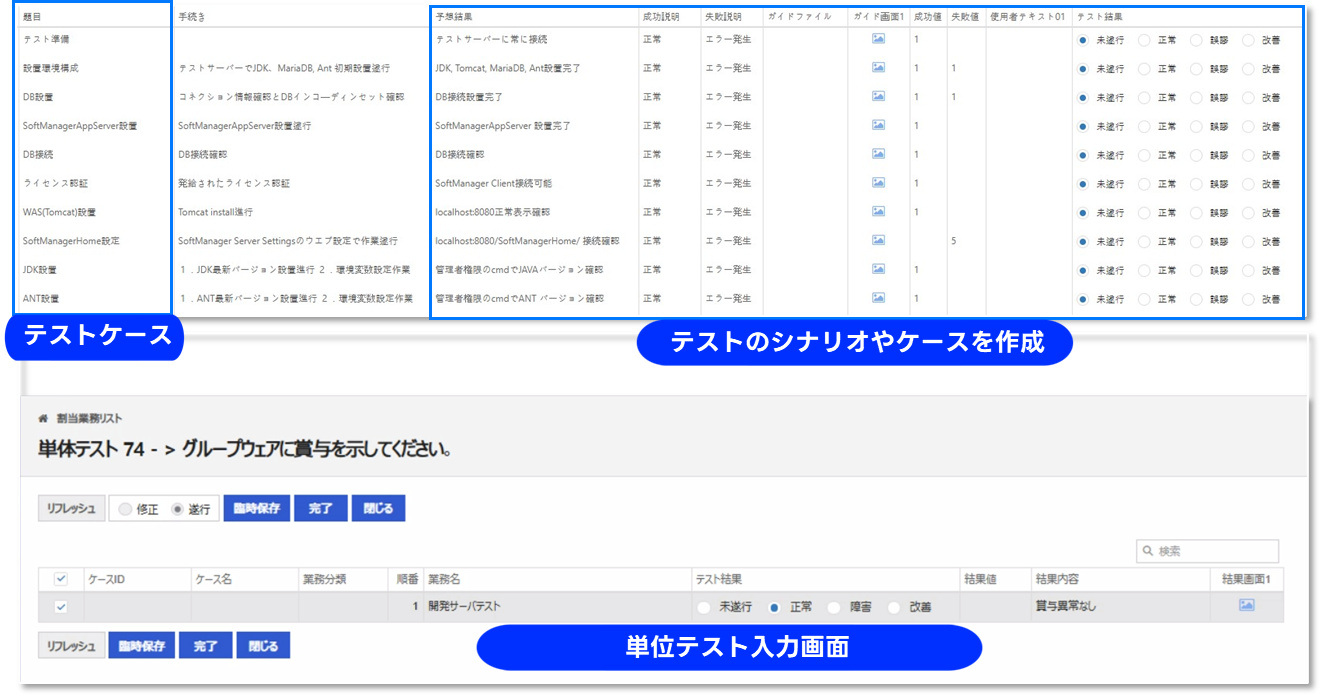The height and width of the screenshot is (697, 1322).
Task: Select 誤謬 radio for DB接続 row
Action: point(1196,155)
